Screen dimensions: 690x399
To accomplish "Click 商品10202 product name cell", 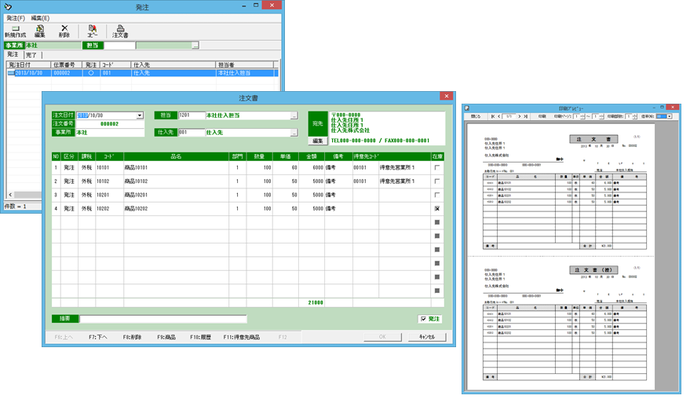I will (x=176, y=209).
